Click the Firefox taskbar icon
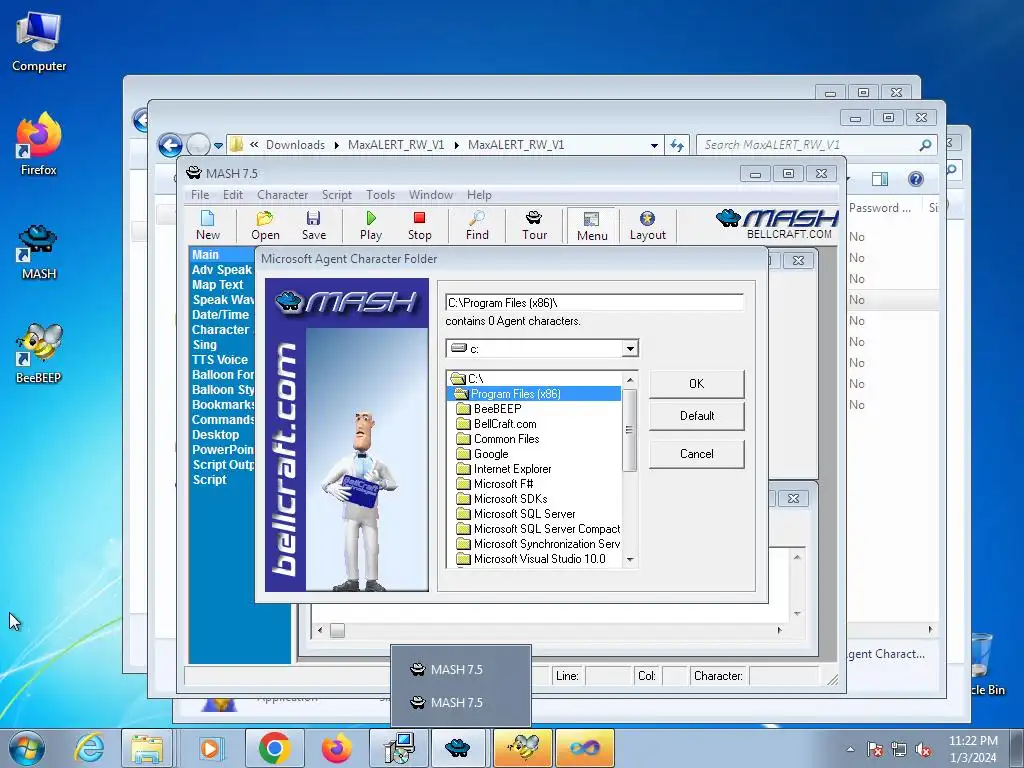 point(336,748)
